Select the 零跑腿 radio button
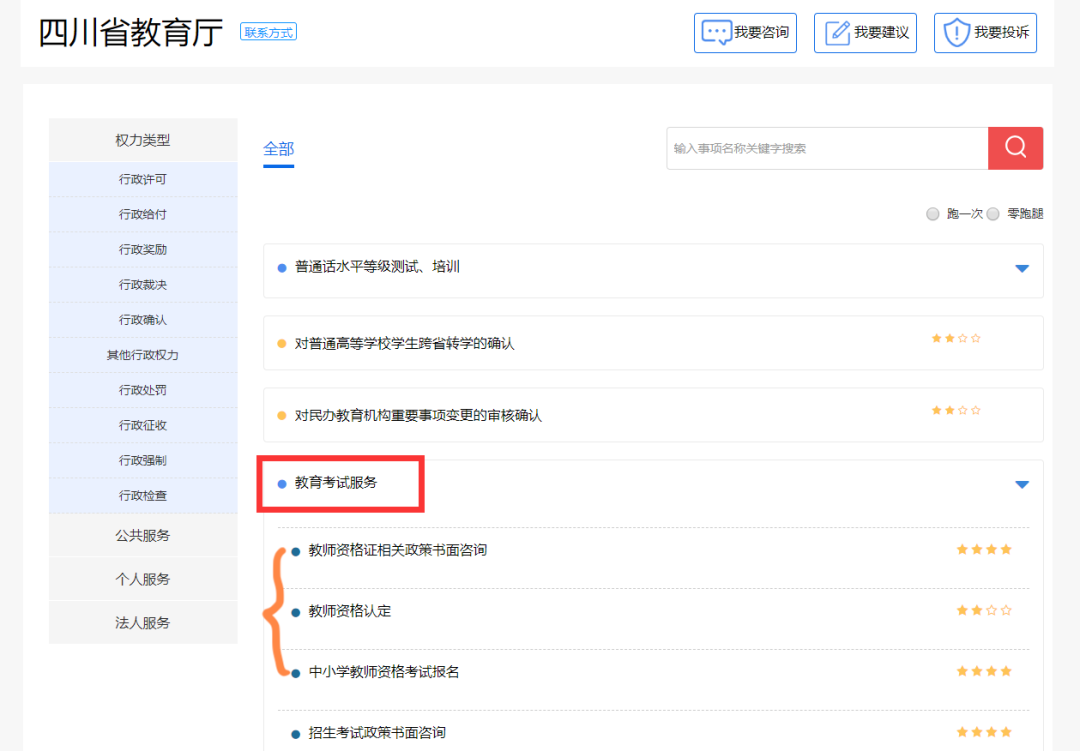 (993, 214)
